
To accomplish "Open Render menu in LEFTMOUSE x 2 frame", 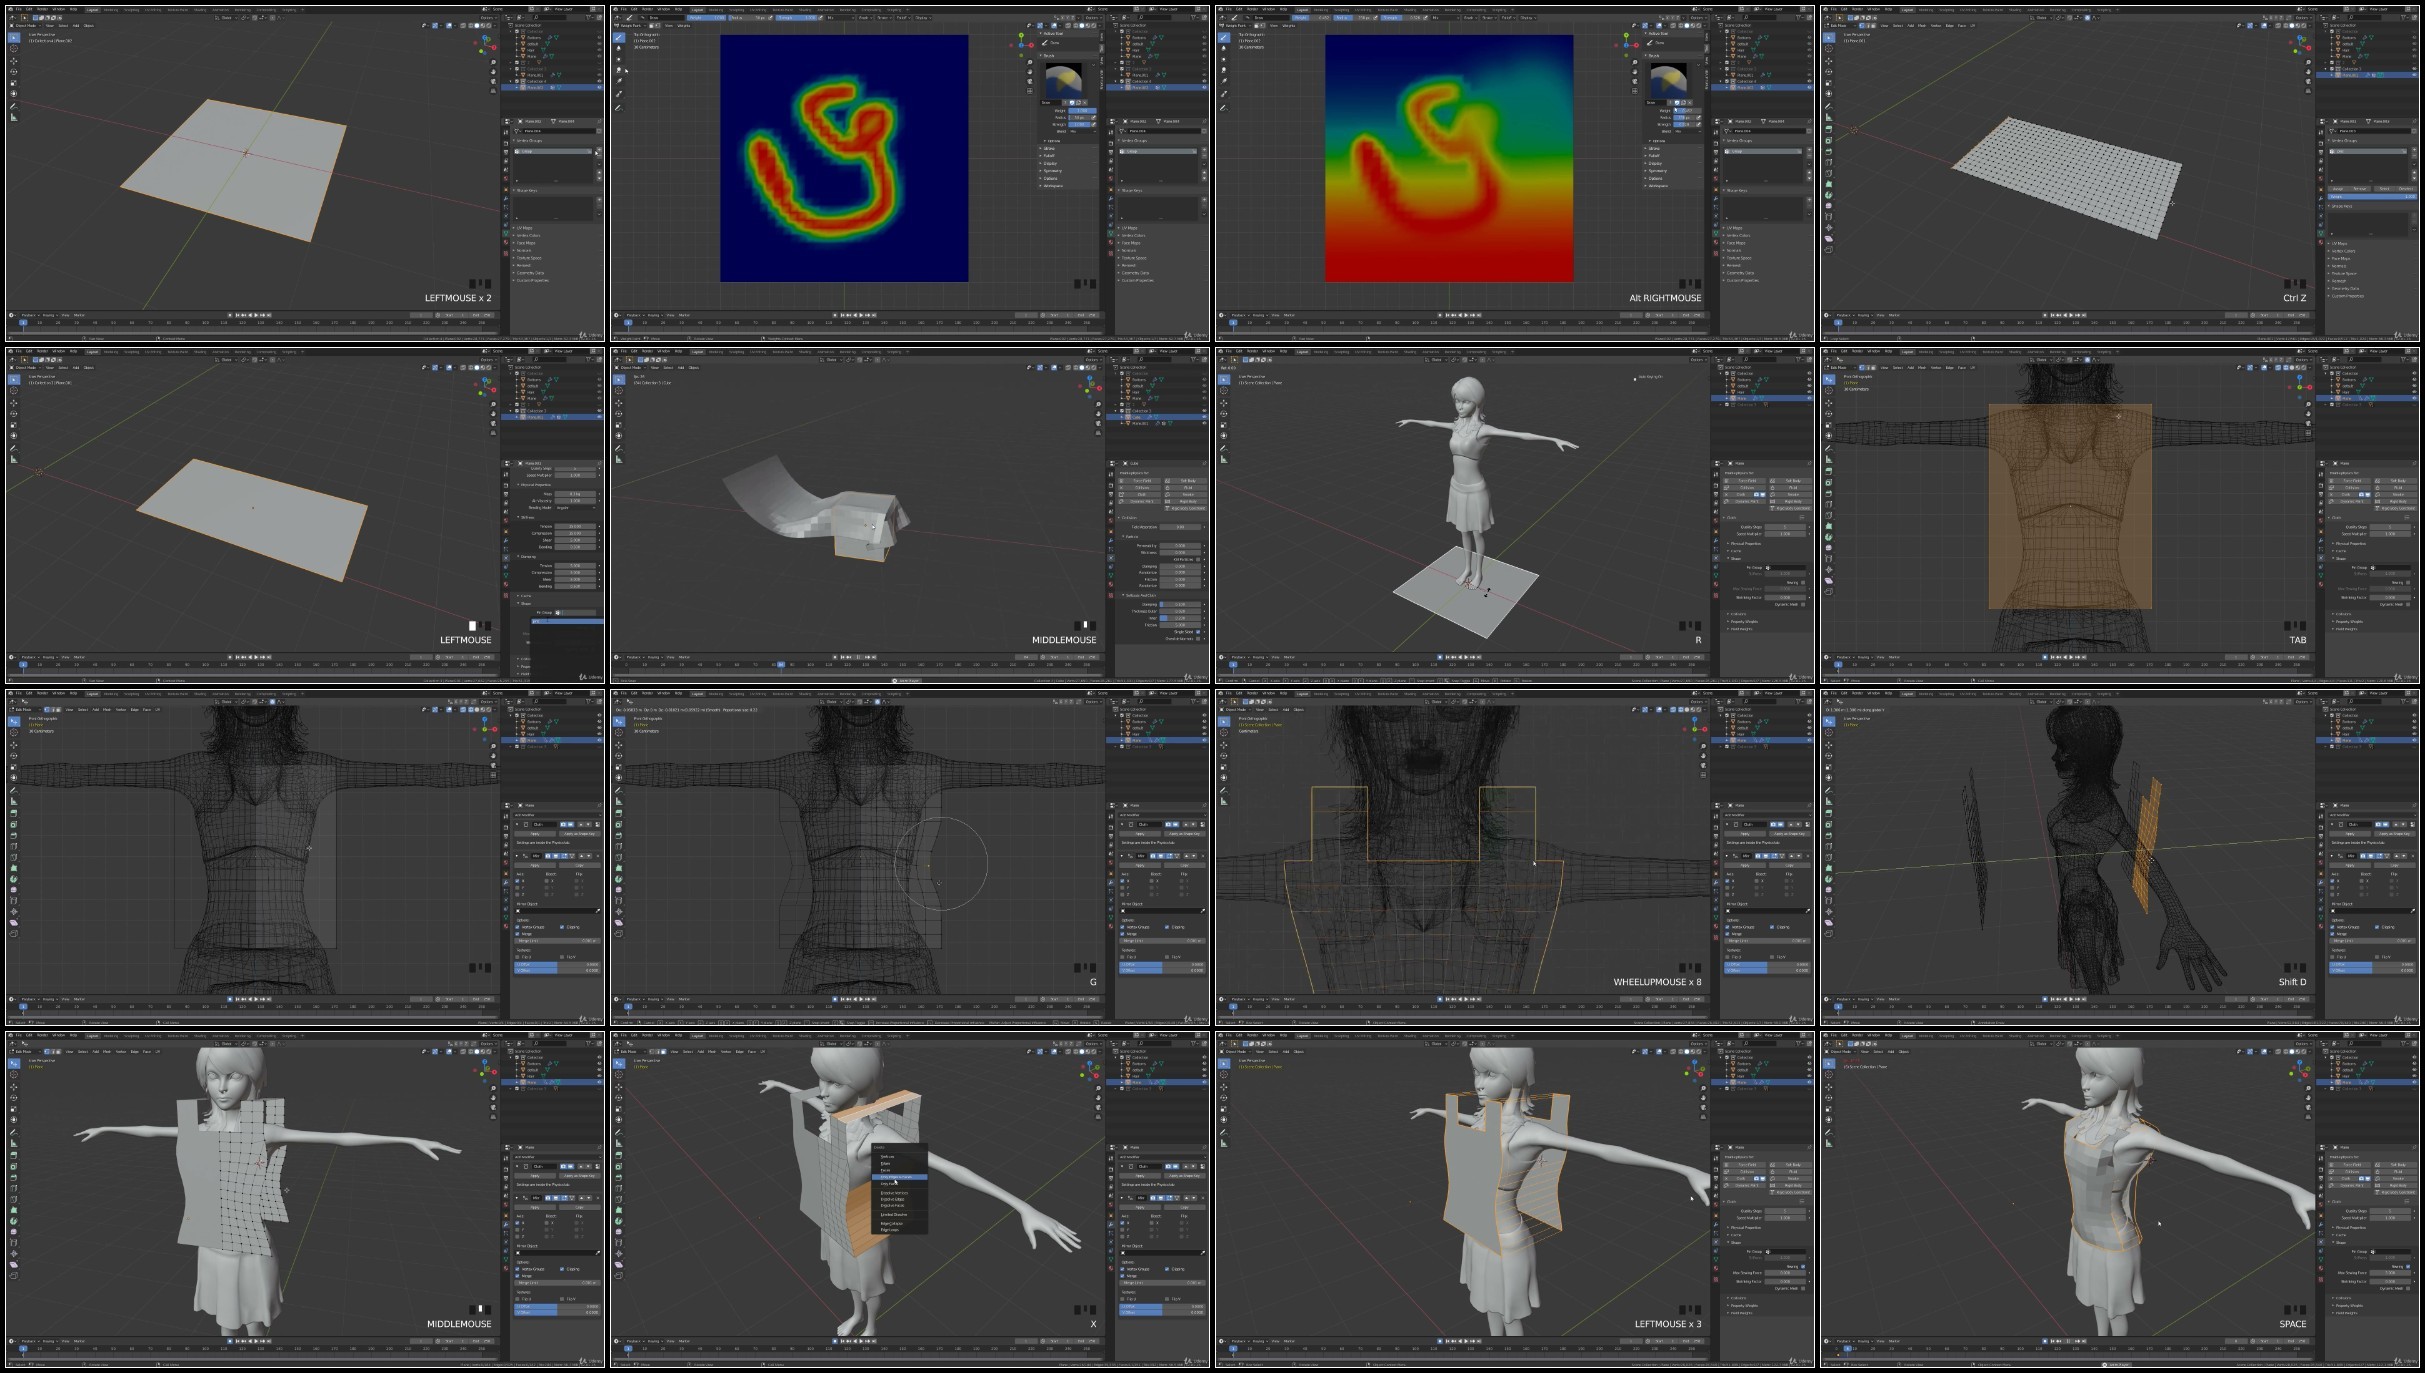I will pyautogui.click(x=42, y=9).
